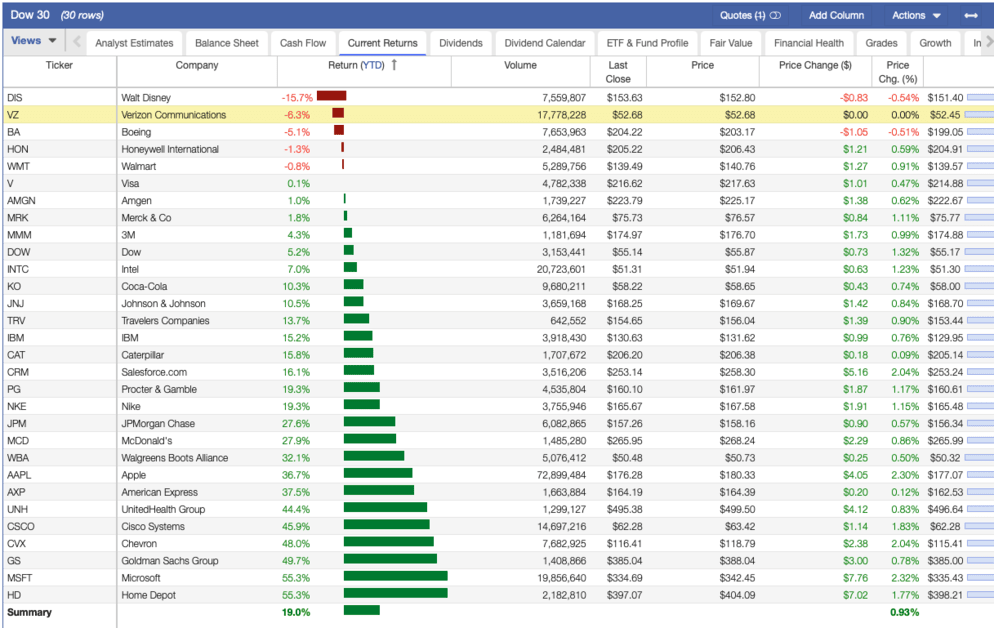Image resolution: width=994 pixels, height=628 pixels.
Task: Click the Chevron company name
Action: coord(139,543)
